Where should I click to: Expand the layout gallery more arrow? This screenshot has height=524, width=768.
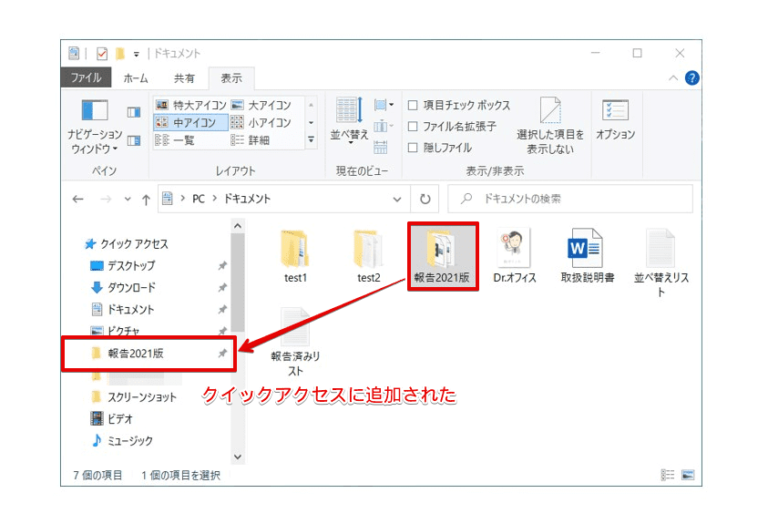[311, 140]
